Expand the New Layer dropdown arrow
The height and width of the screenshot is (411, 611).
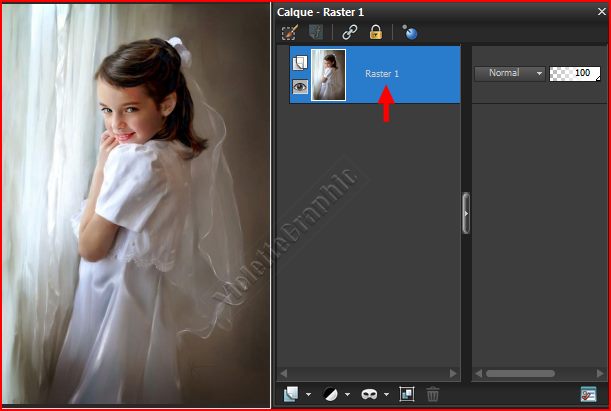coord(308,395)
